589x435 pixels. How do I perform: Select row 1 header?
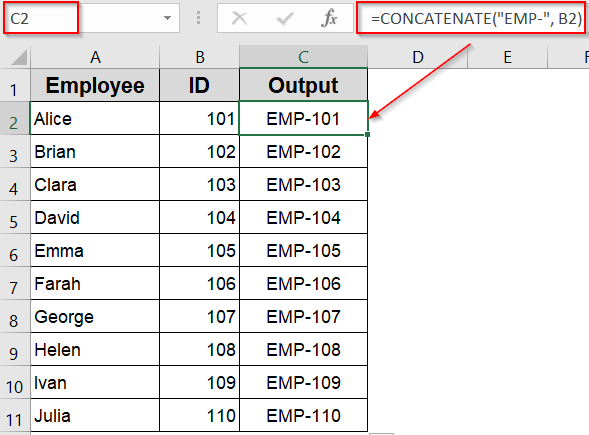(15, 85)
